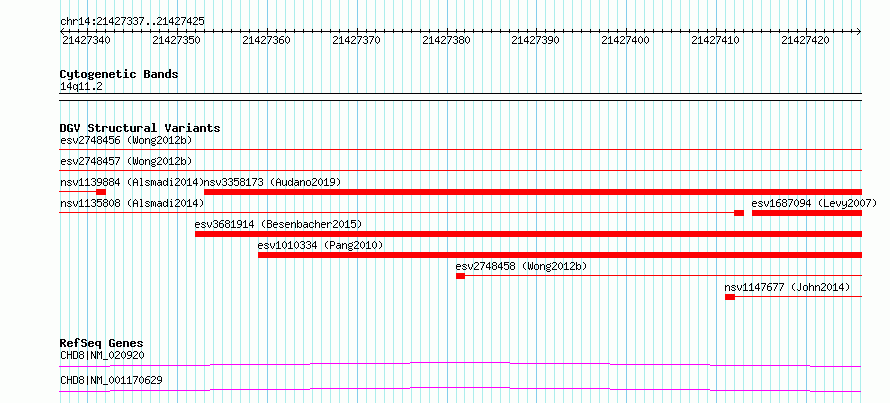This screenshot has height=403, width=890.
Task: Click small red block under esv2748458
Action: [460, 276]
